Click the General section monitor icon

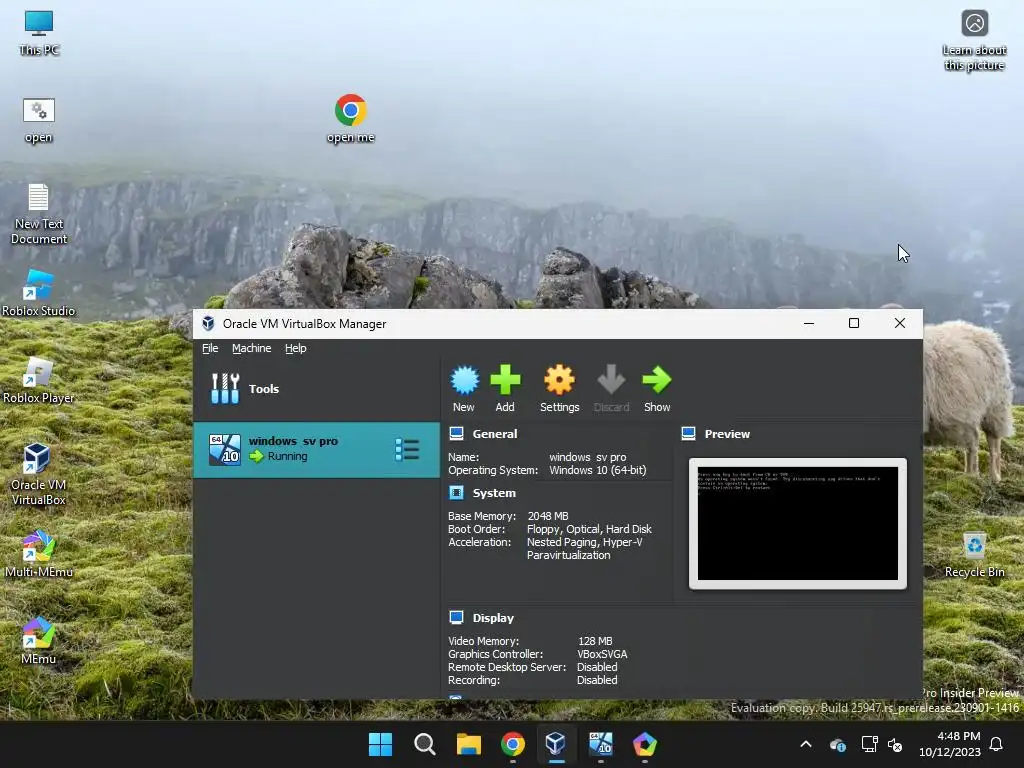[x=456, y=434]
